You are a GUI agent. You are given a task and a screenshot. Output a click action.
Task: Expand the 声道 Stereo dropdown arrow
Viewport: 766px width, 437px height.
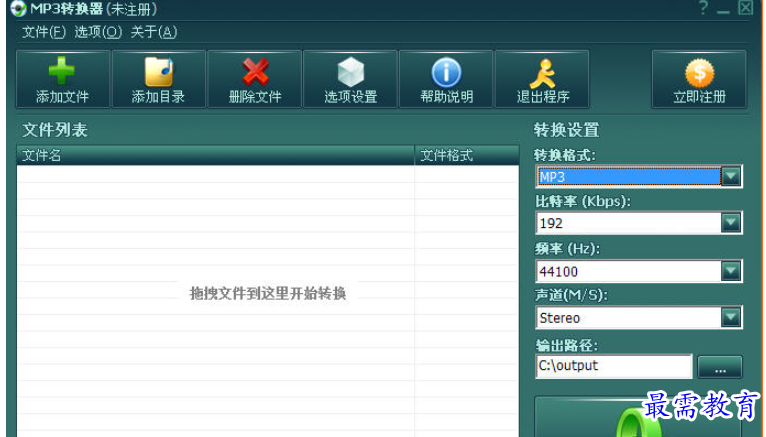731,317
